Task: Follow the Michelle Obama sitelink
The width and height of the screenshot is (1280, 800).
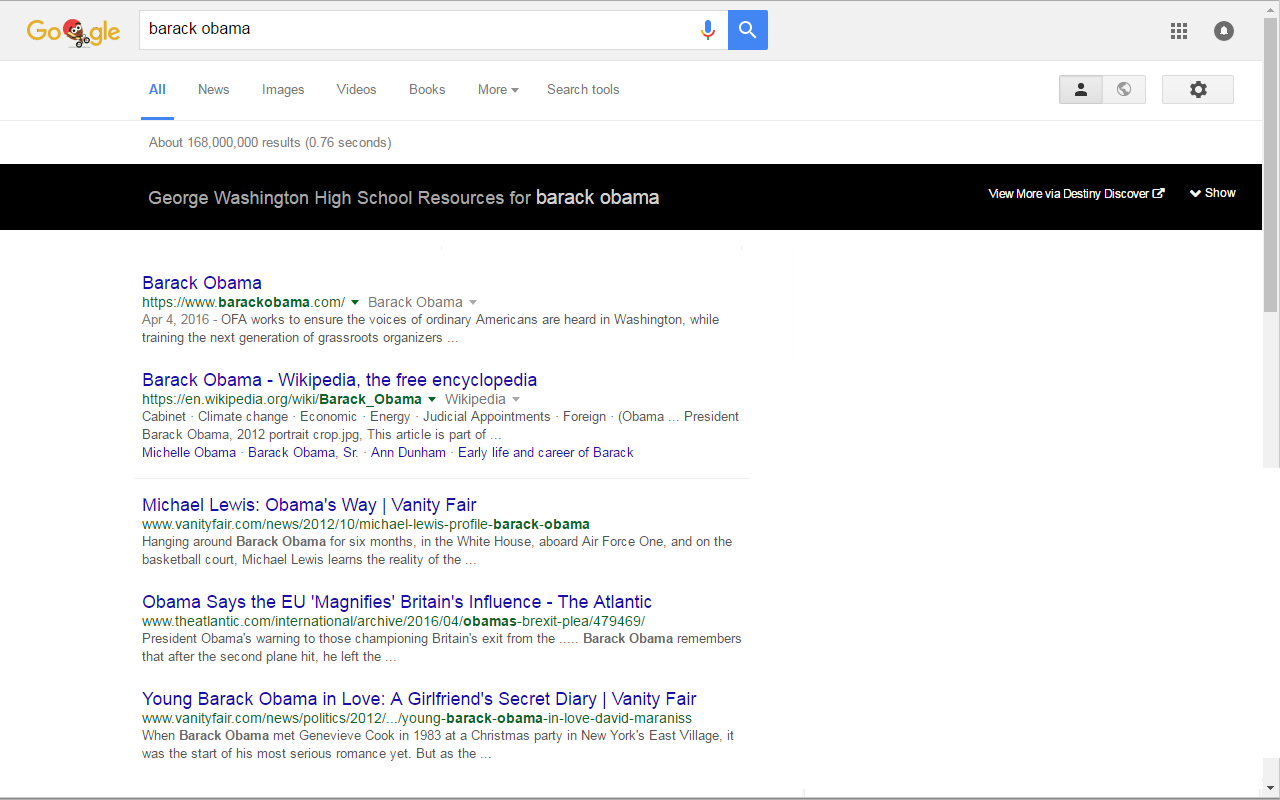Action: point(189,453)
